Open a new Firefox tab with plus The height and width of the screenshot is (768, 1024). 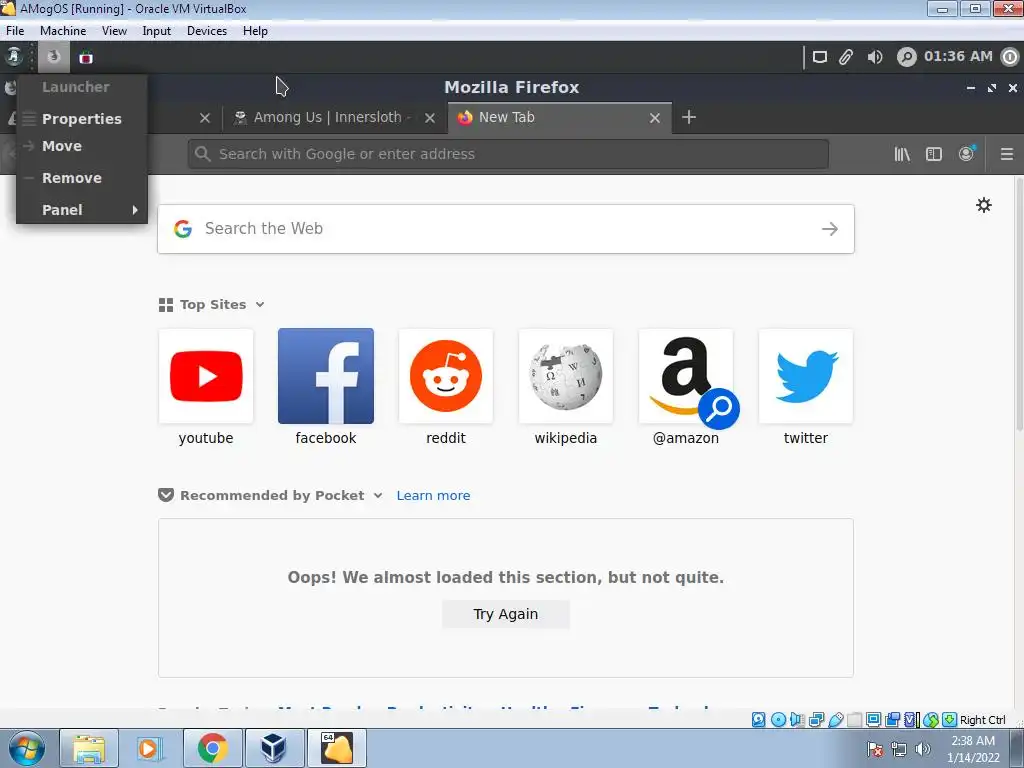pos(688,118)
